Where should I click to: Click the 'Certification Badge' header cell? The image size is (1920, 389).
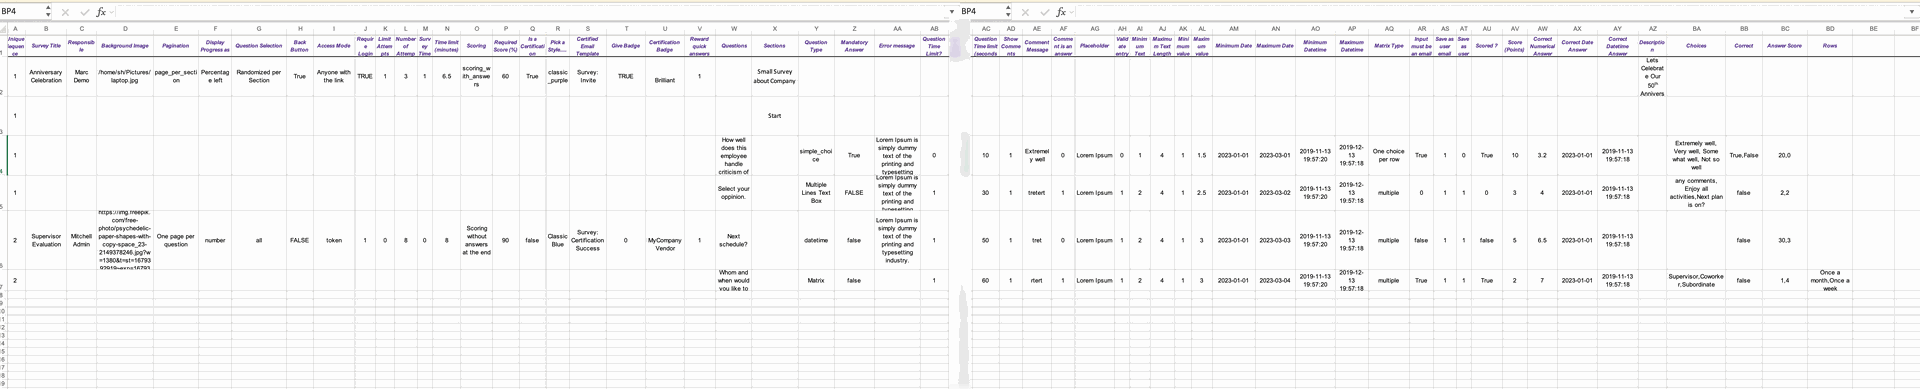click(665, 46)
